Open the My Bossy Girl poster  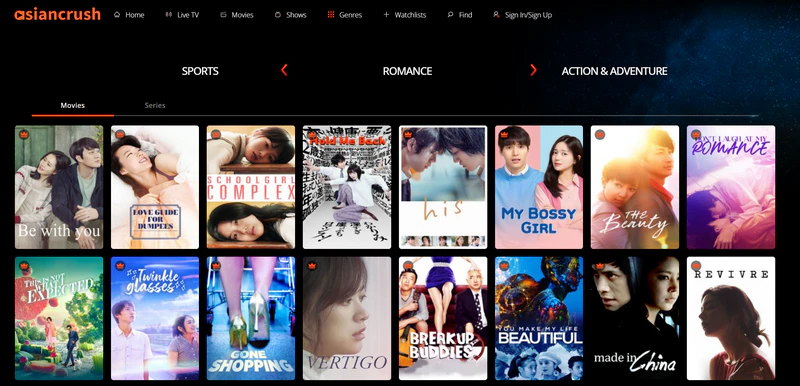click(539, 187)
